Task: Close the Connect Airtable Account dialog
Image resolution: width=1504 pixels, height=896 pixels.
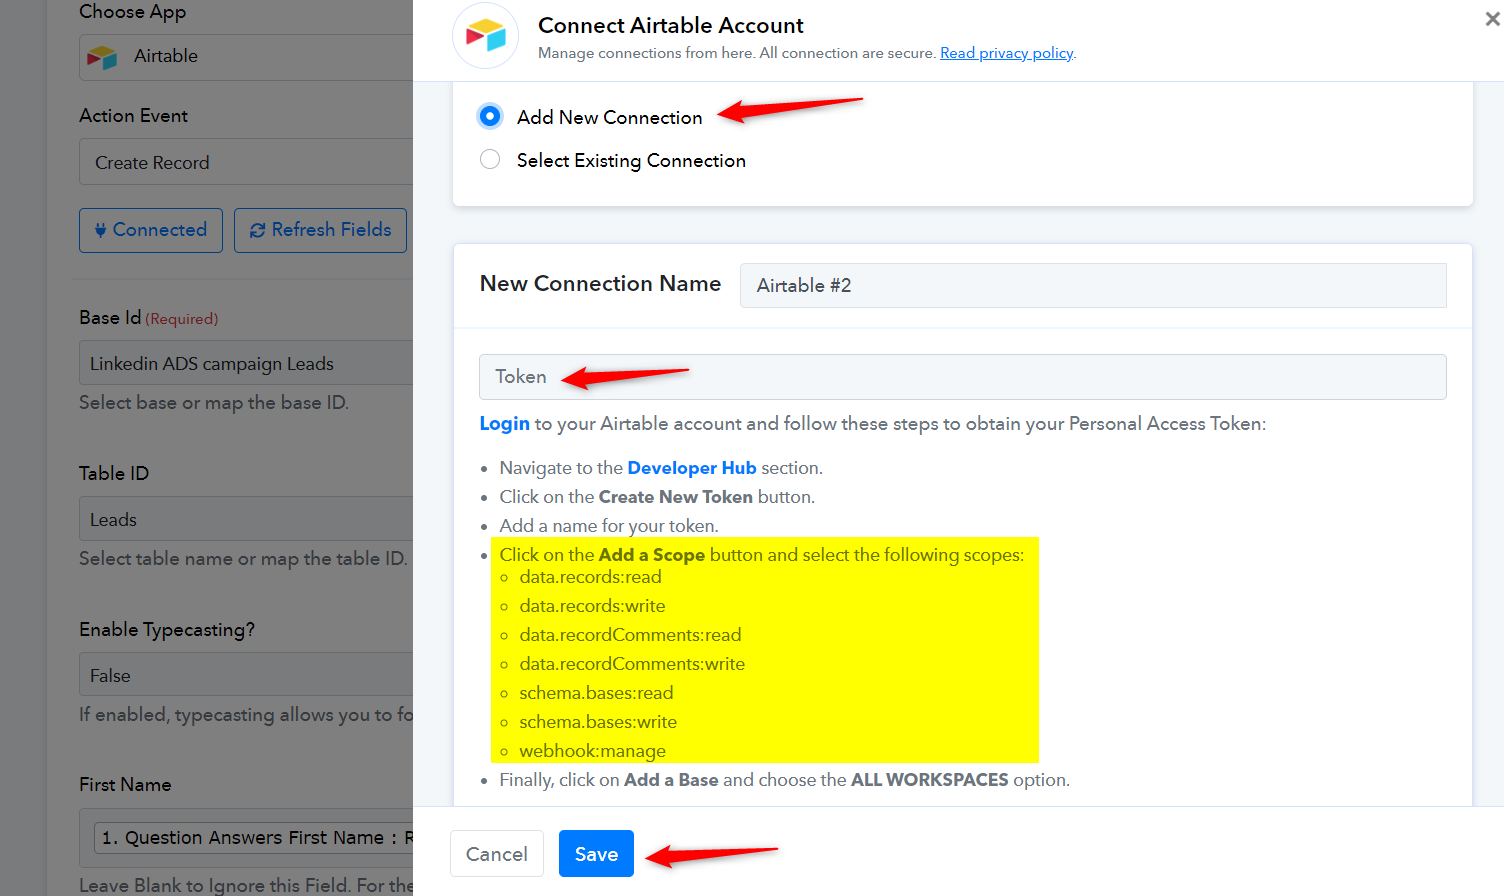Action: (1492, 19)
